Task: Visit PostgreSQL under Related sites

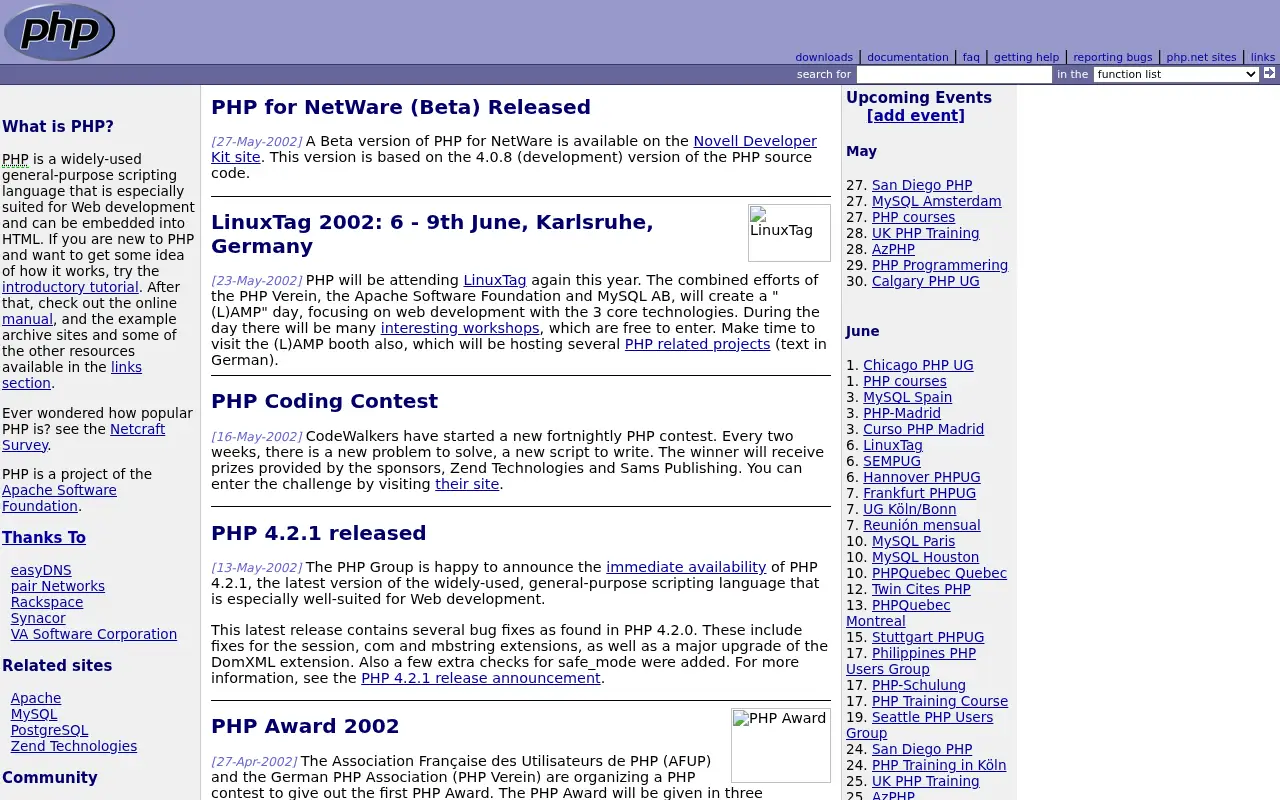Action: click(x=49, y=730)
